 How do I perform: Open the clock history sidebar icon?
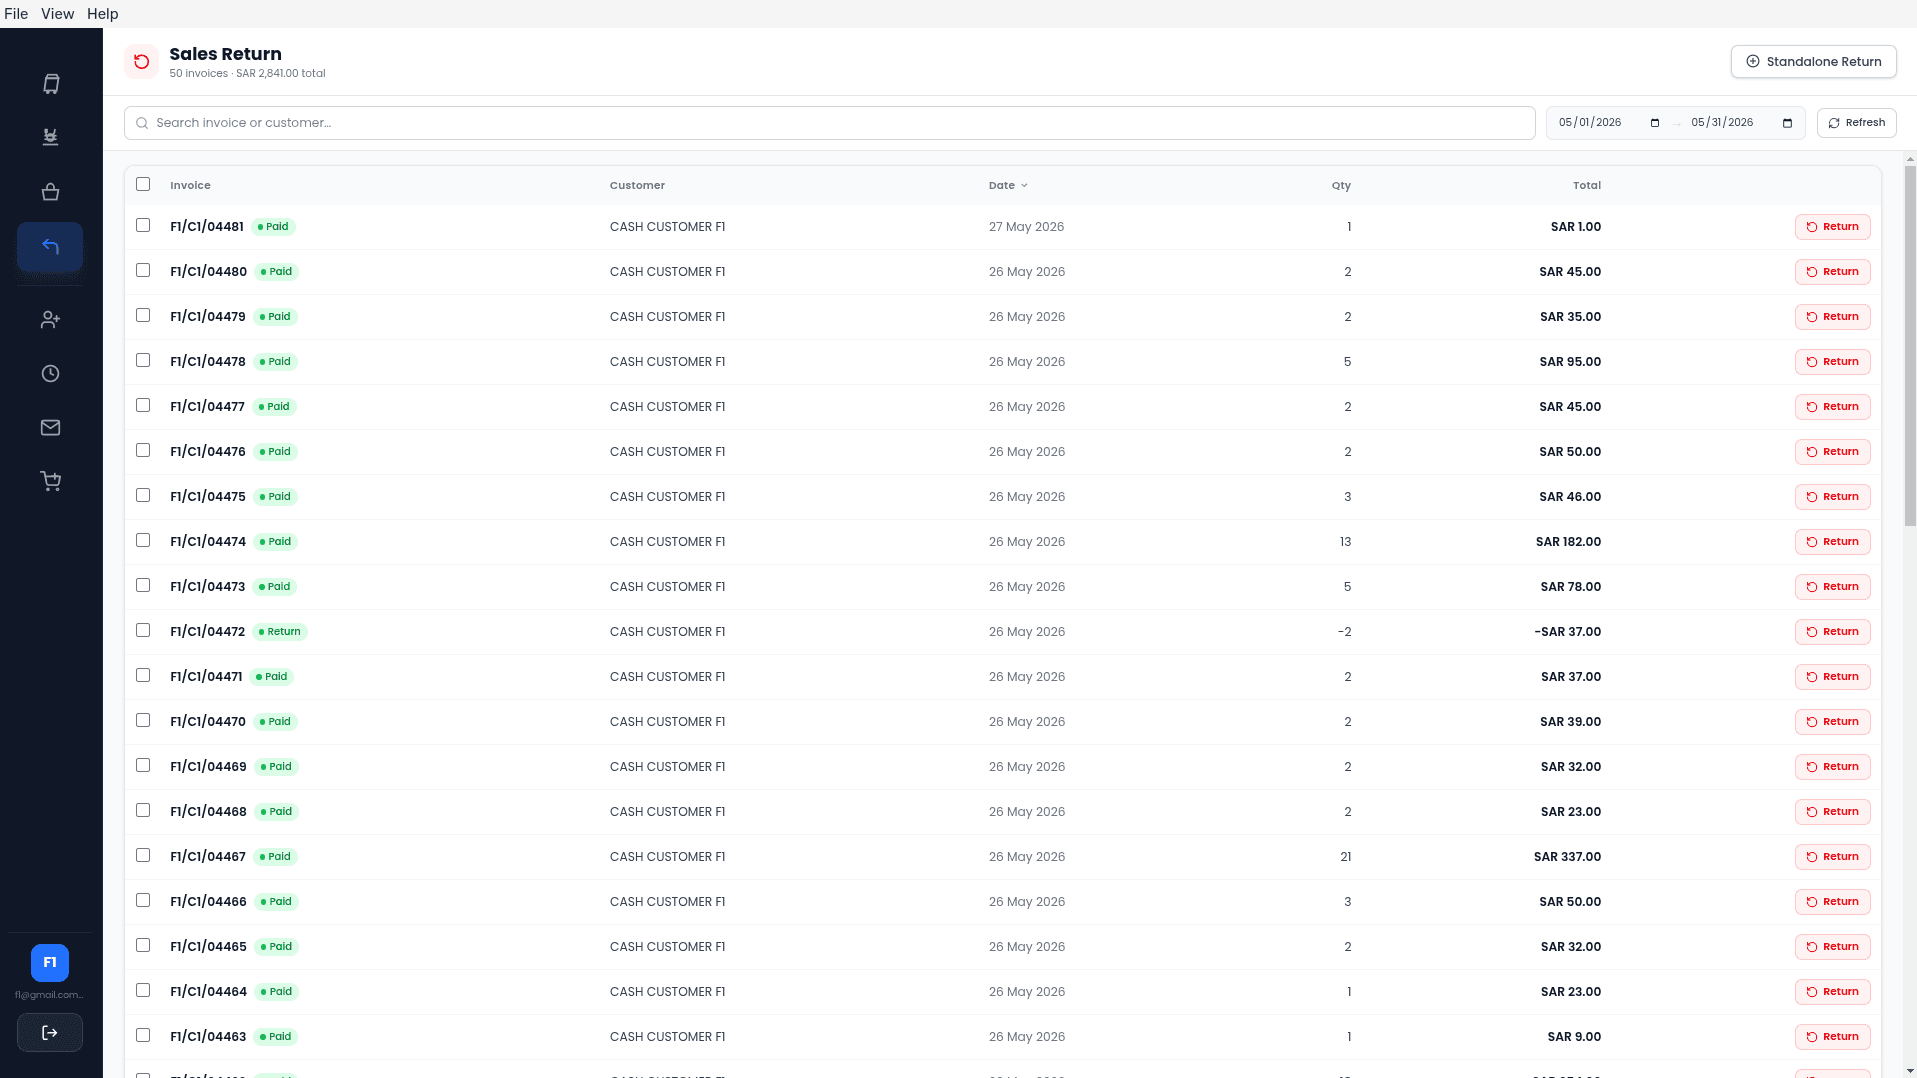(50, 374)
